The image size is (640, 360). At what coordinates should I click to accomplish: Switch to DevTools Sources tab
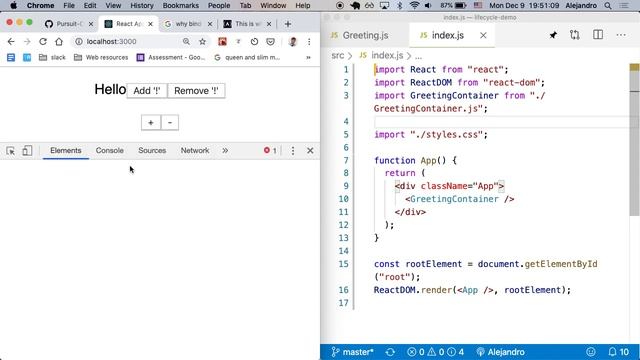152,151
